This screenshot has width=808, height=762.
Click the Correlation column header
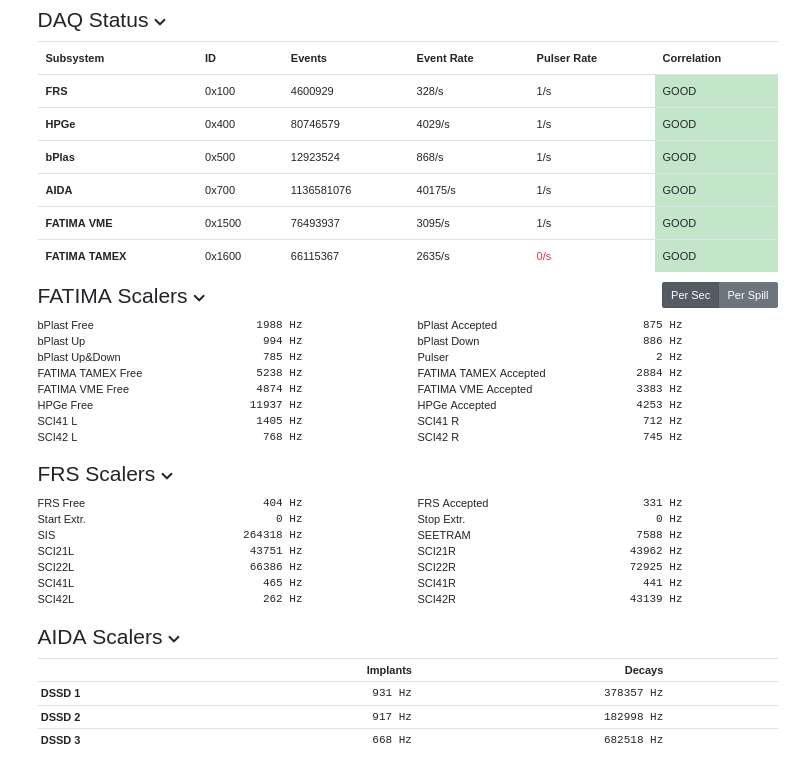pyautogui.click(x=691, y=58)
